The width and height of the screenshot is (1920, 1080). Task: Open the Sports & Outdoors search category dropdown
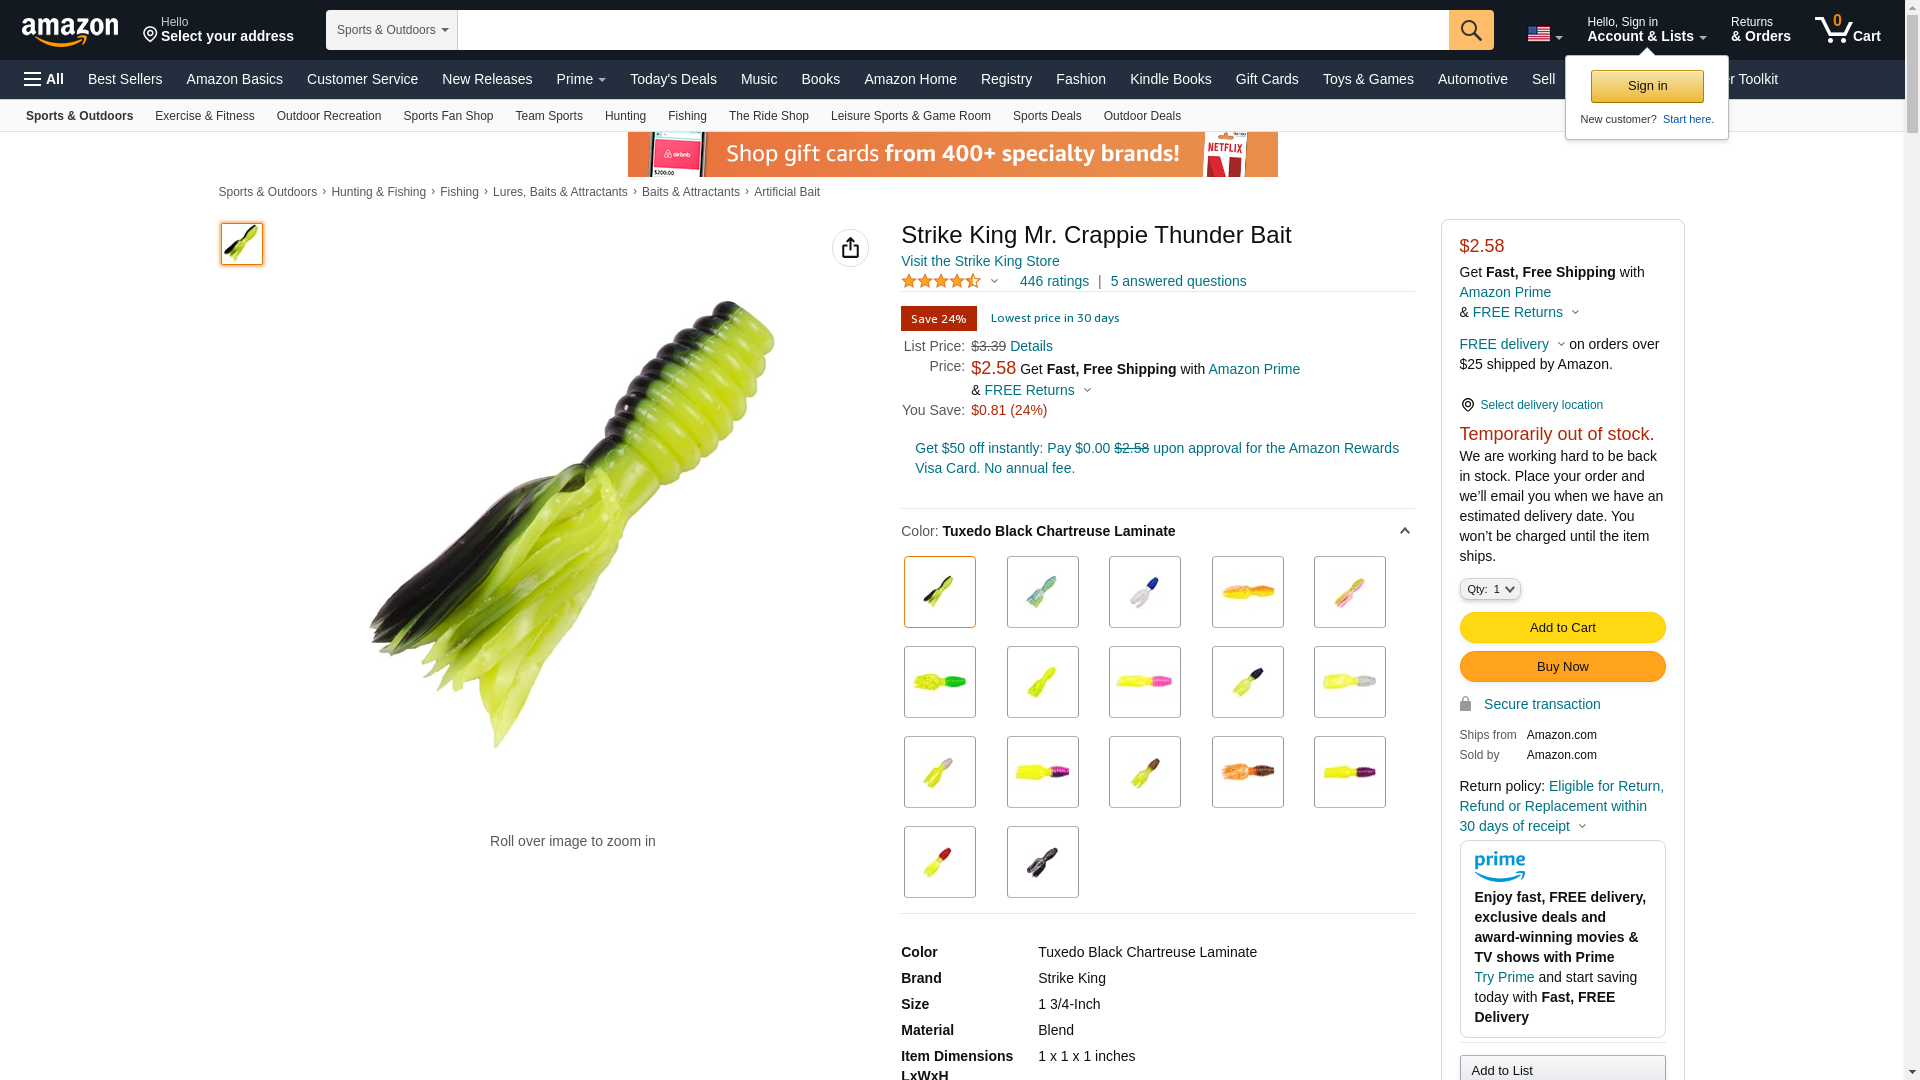392,30
